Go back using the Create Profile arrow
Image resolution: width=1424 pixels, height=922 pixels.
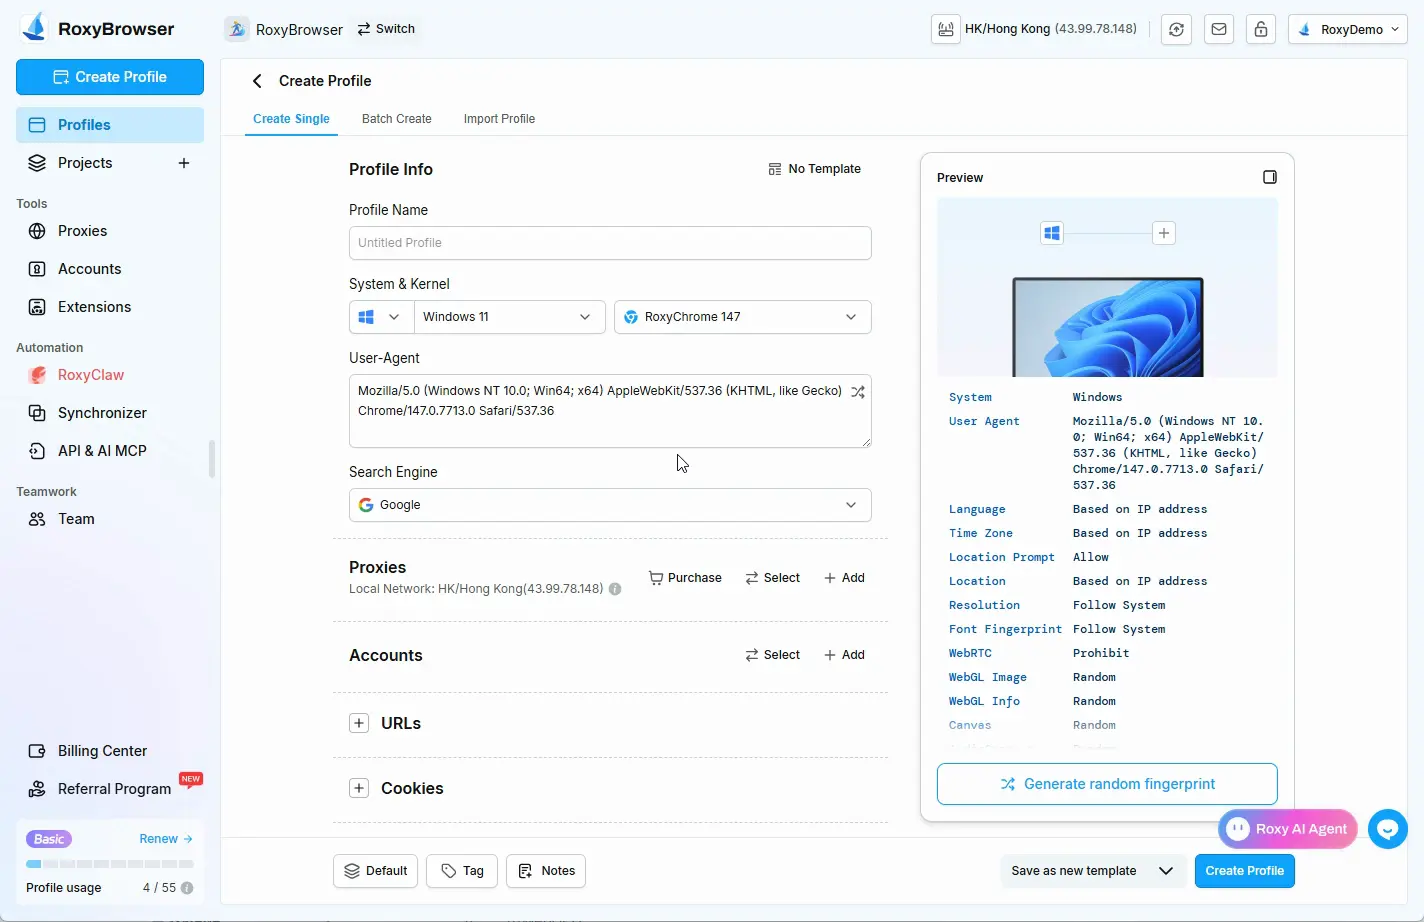point(257,81)
